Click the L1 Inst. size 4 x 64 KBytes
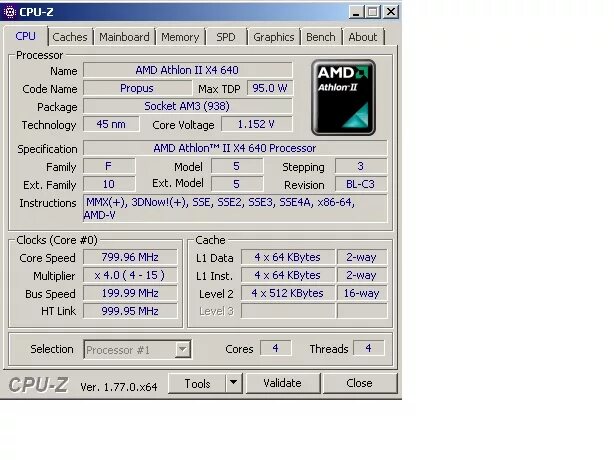Viewport: 614px width, 460px height. 288,275
